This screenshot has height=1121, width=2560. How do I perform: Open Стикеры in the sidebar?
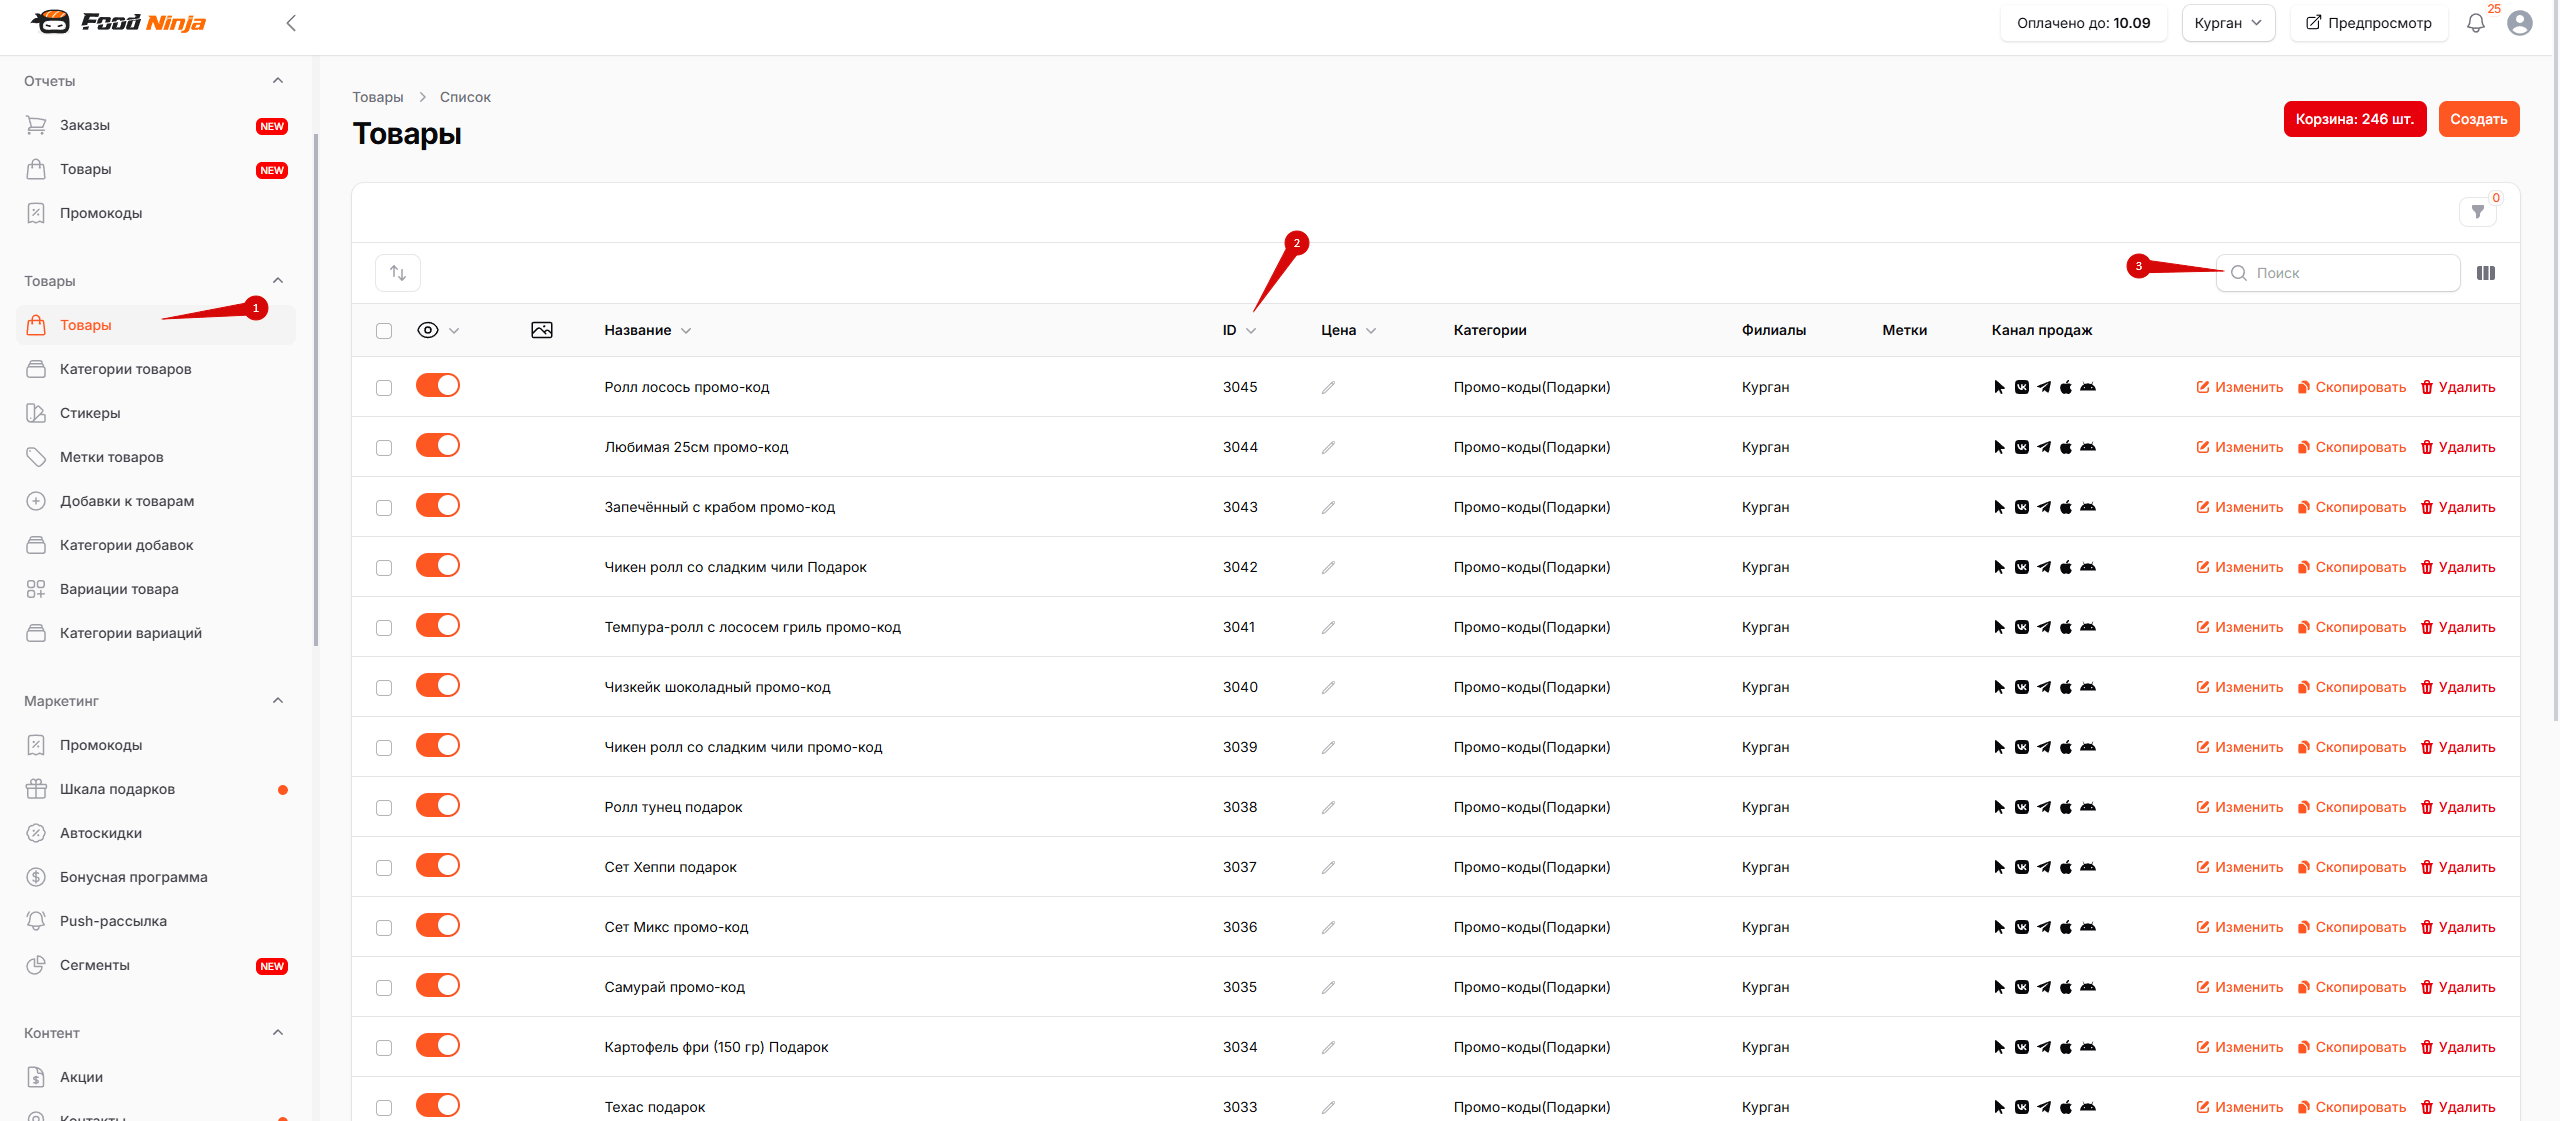pos(156,413)
